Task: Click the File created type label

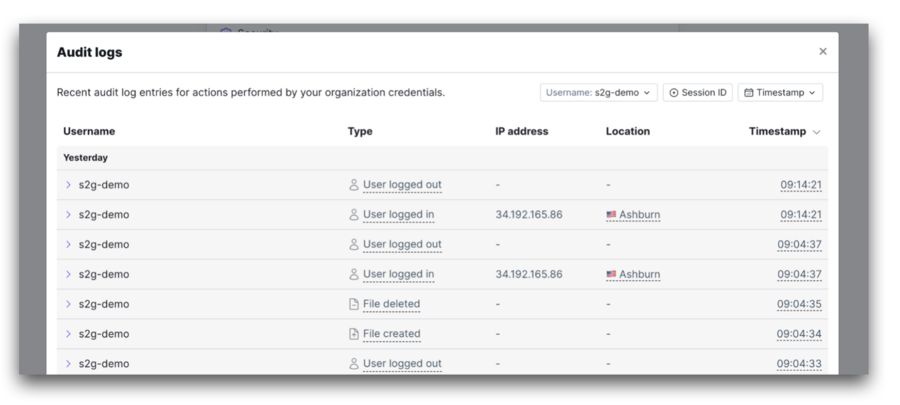Action: pyautogui.click(x=391, y=334)
